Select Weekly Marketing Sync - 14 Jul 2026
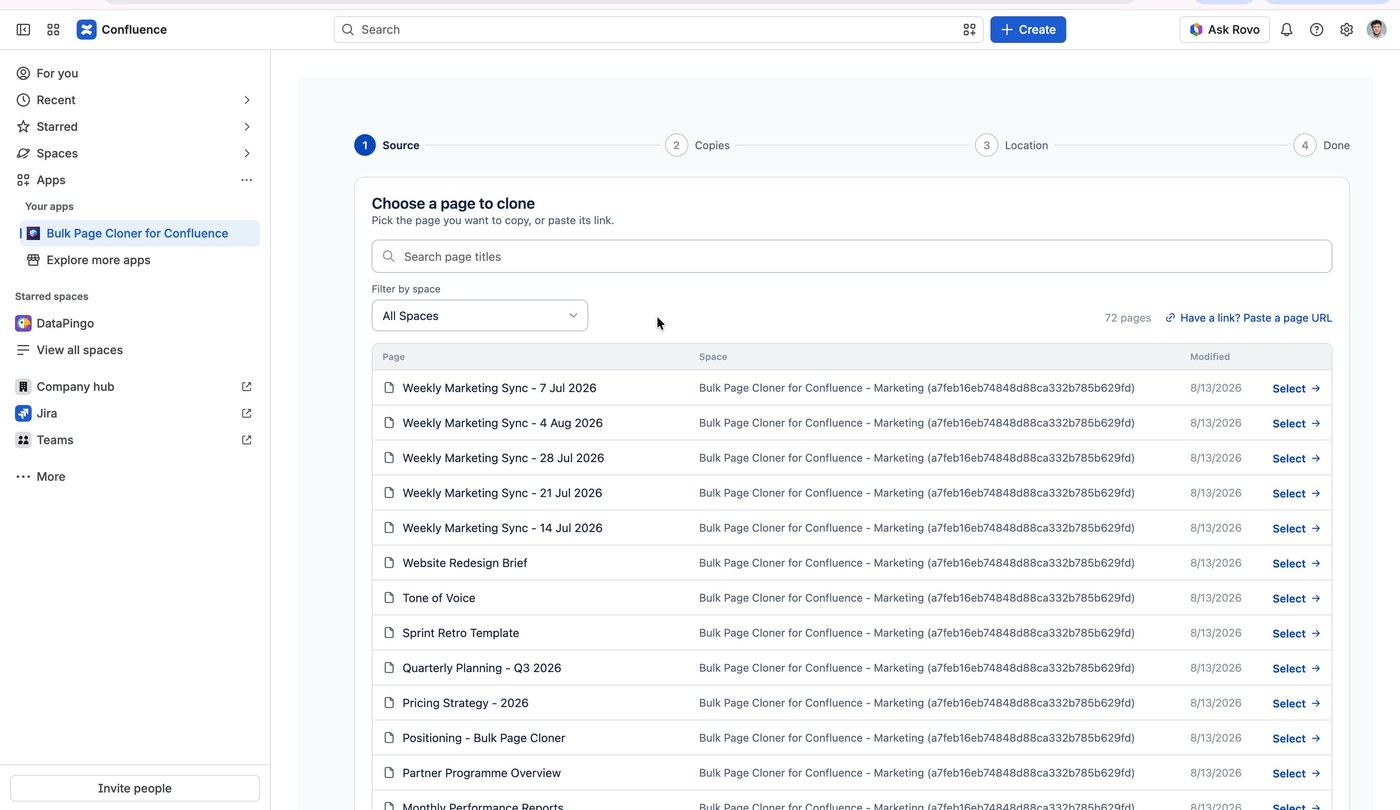Image resolution: width=1400 pixels, height=810 pixels. [x=1296, y=528]
